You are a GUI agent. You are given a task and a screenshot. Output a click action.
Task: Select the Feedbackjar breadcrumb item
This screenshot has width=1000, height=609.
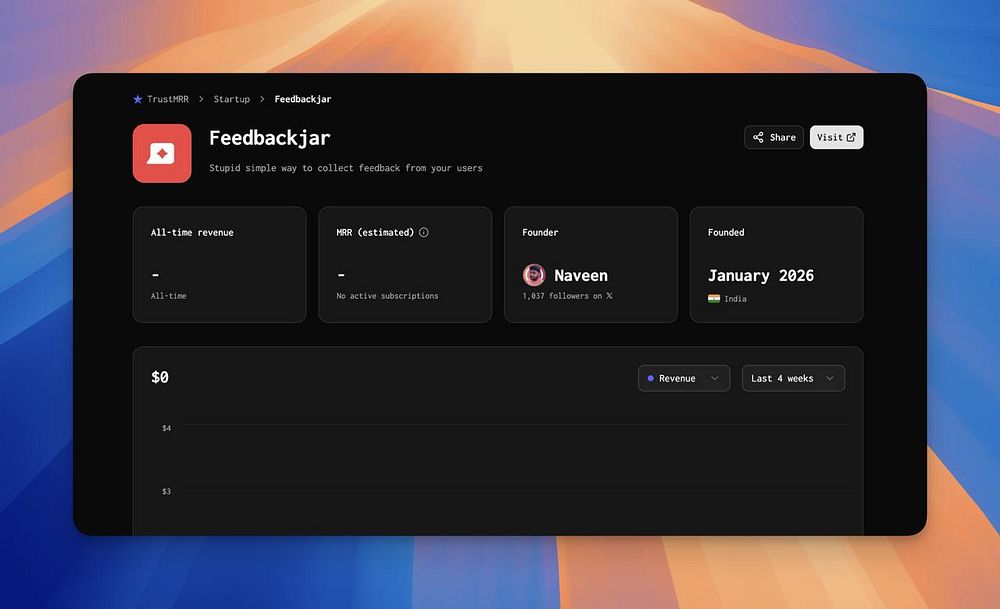coord(303,99)
